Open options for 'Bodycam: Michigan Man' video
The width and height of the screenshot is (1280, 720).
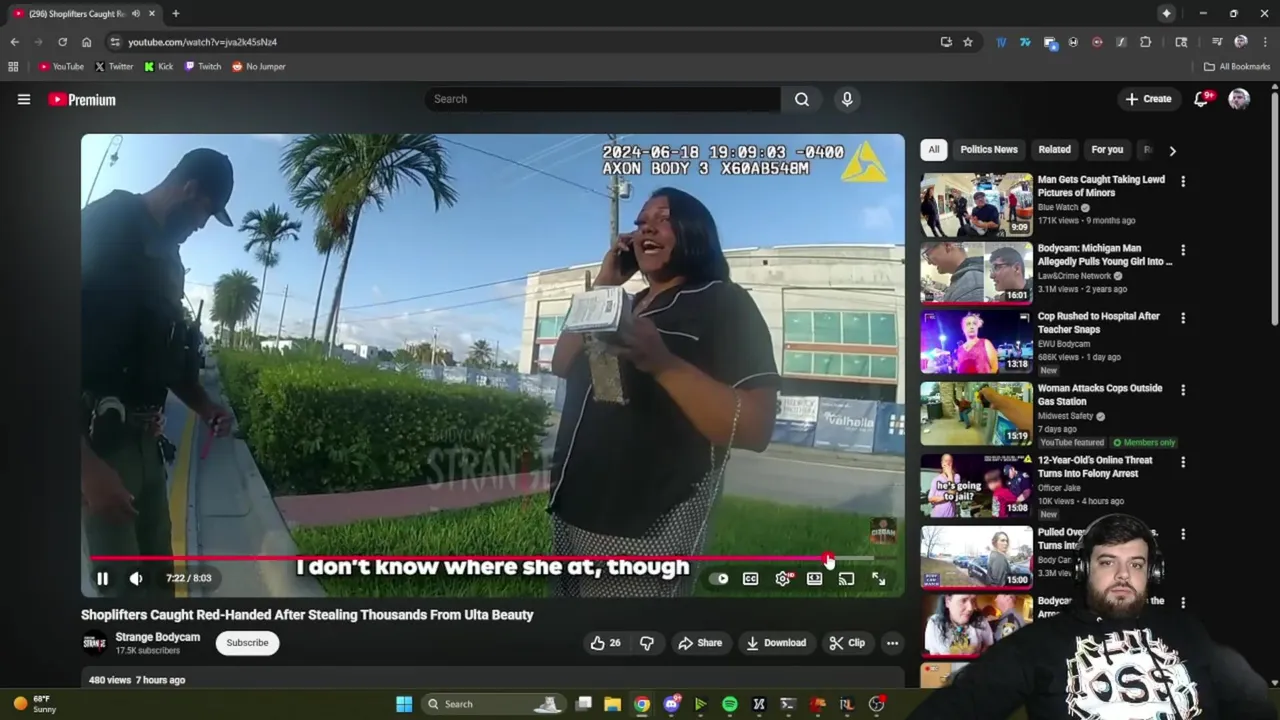[x=1183, y=250]
